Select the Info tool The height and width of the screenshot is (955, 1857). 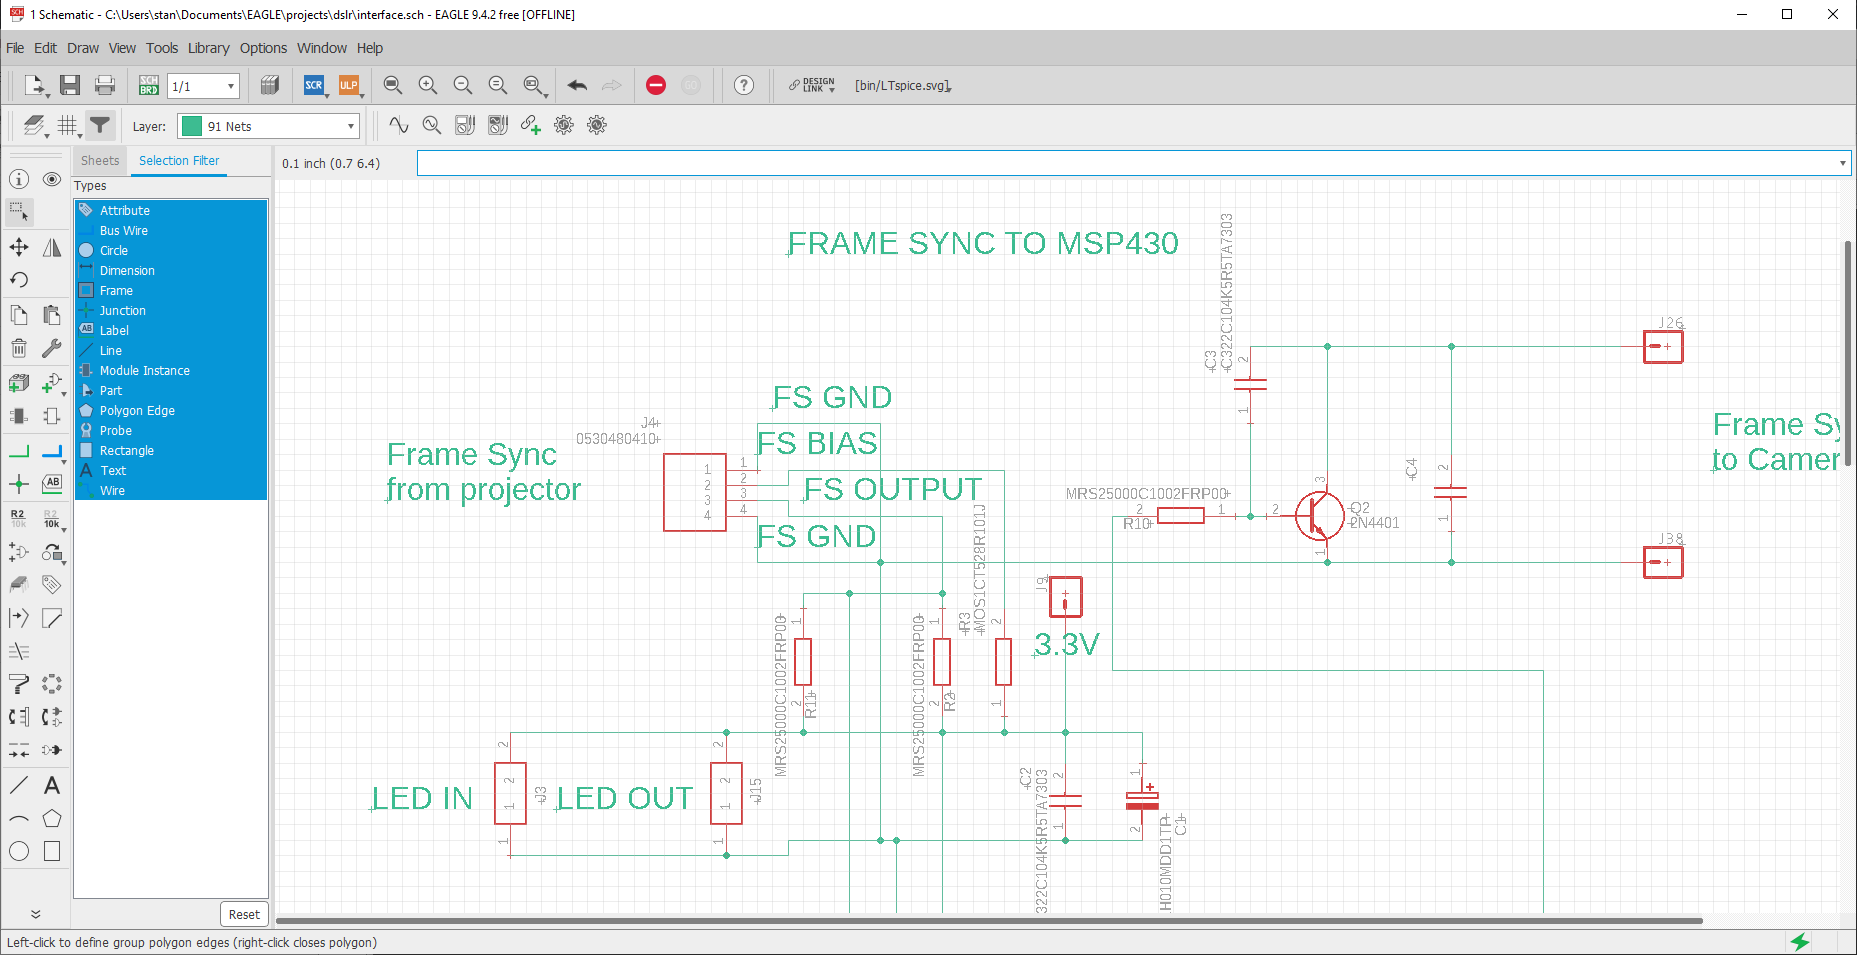(x=19, y=179)
